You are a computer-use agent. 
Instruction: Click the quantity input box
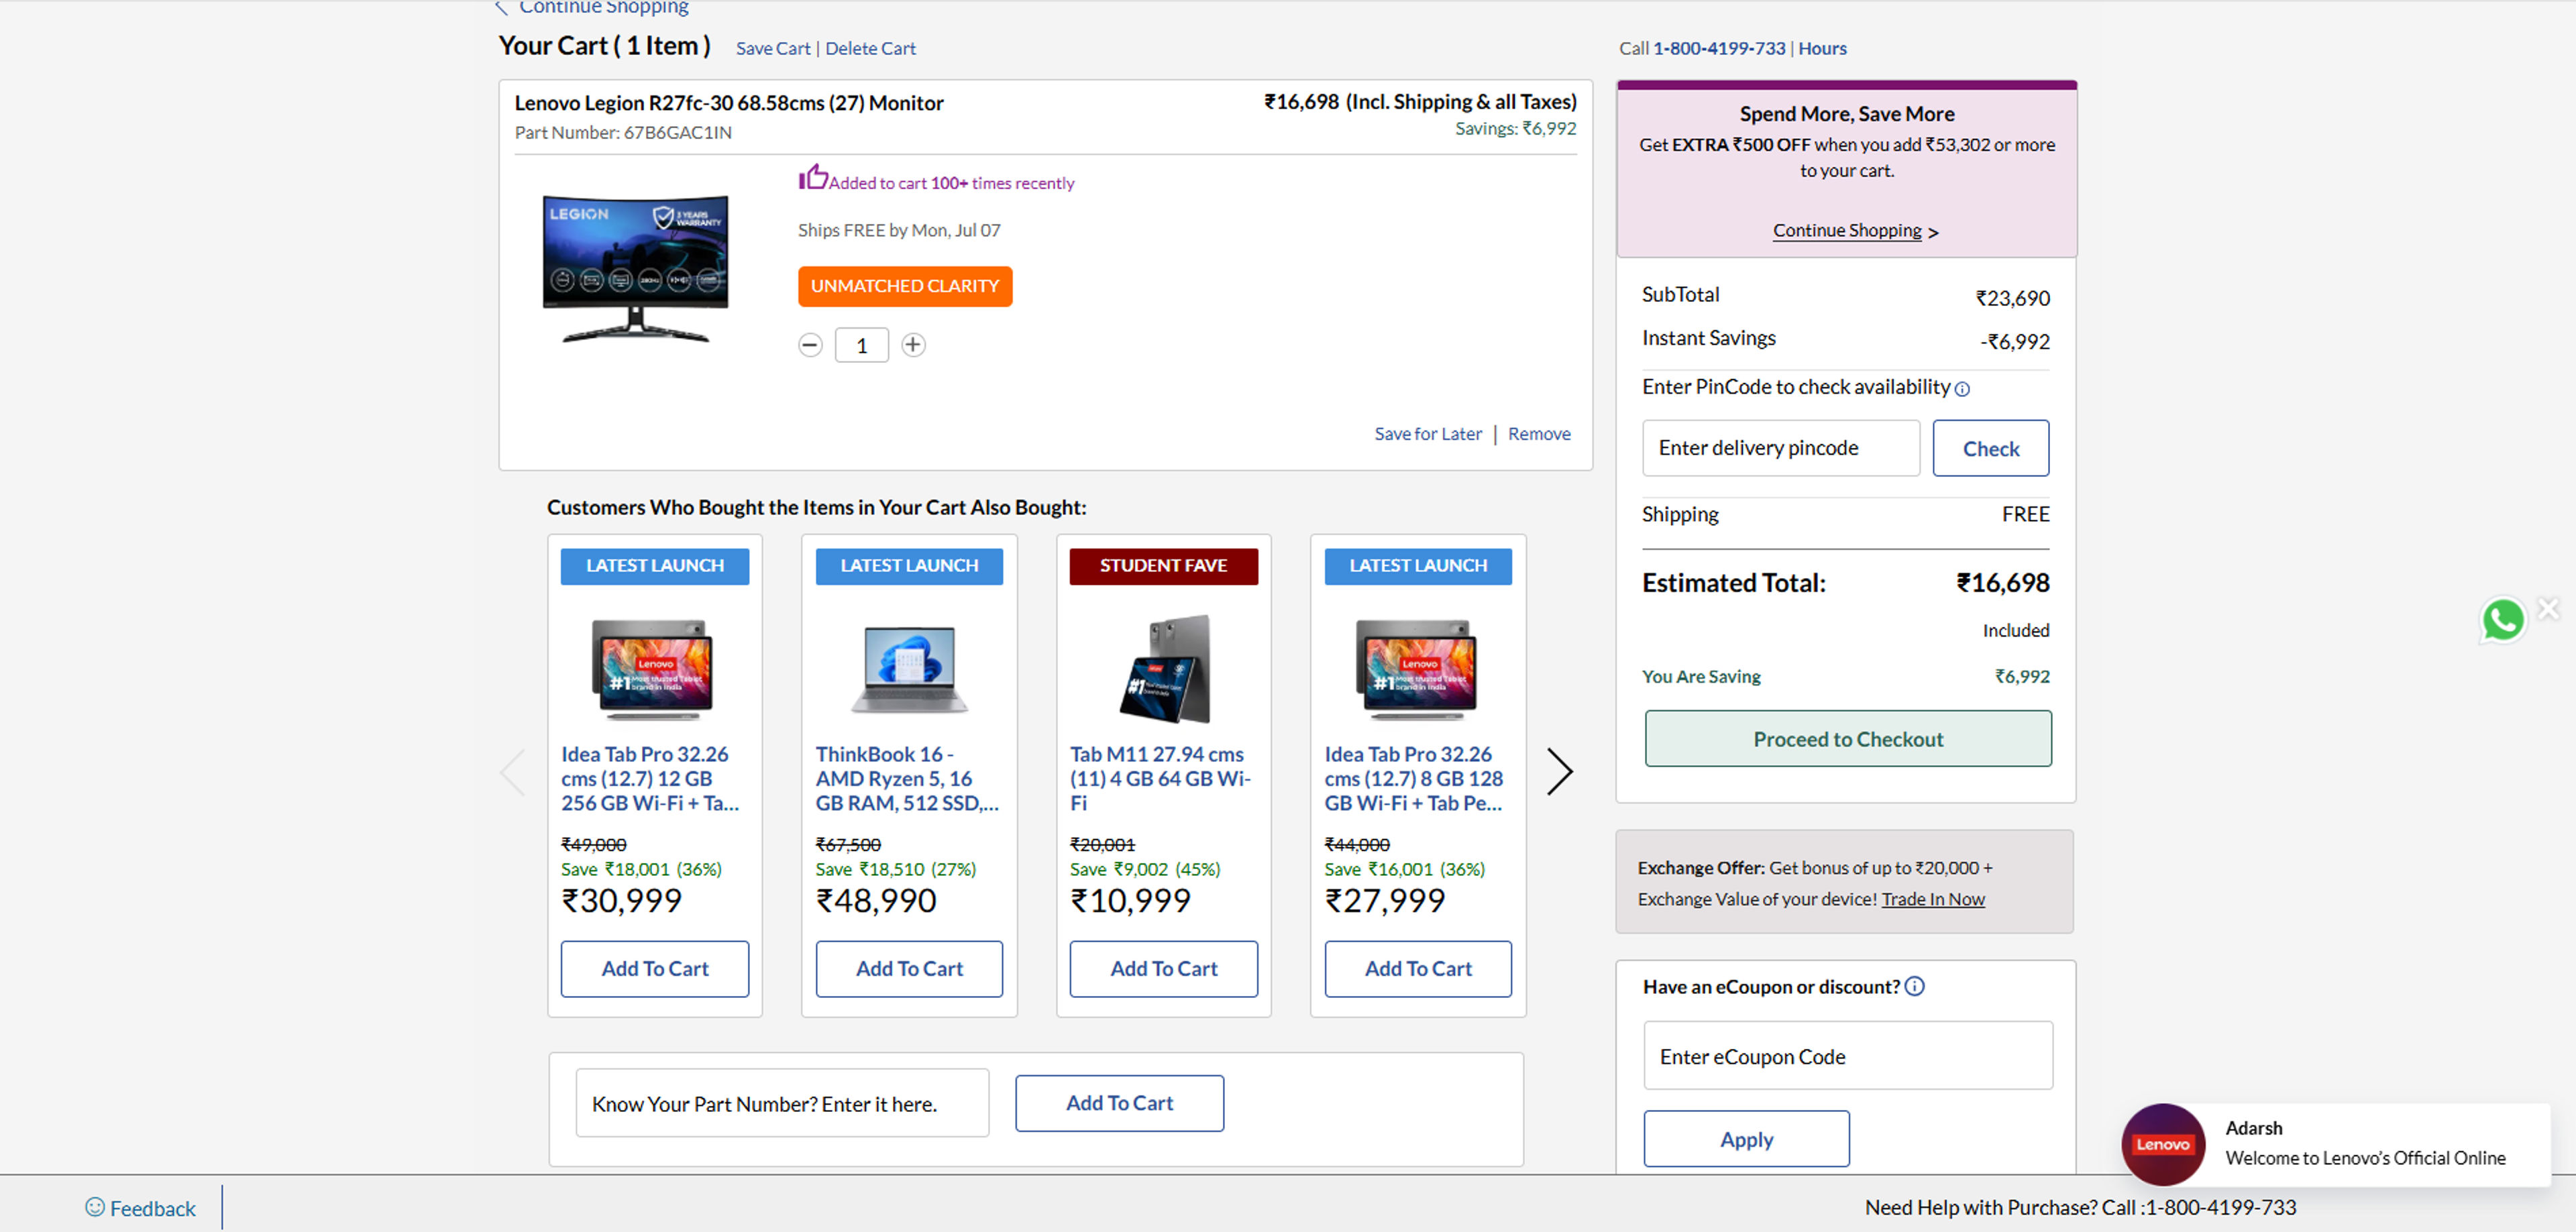pos(862,345)
